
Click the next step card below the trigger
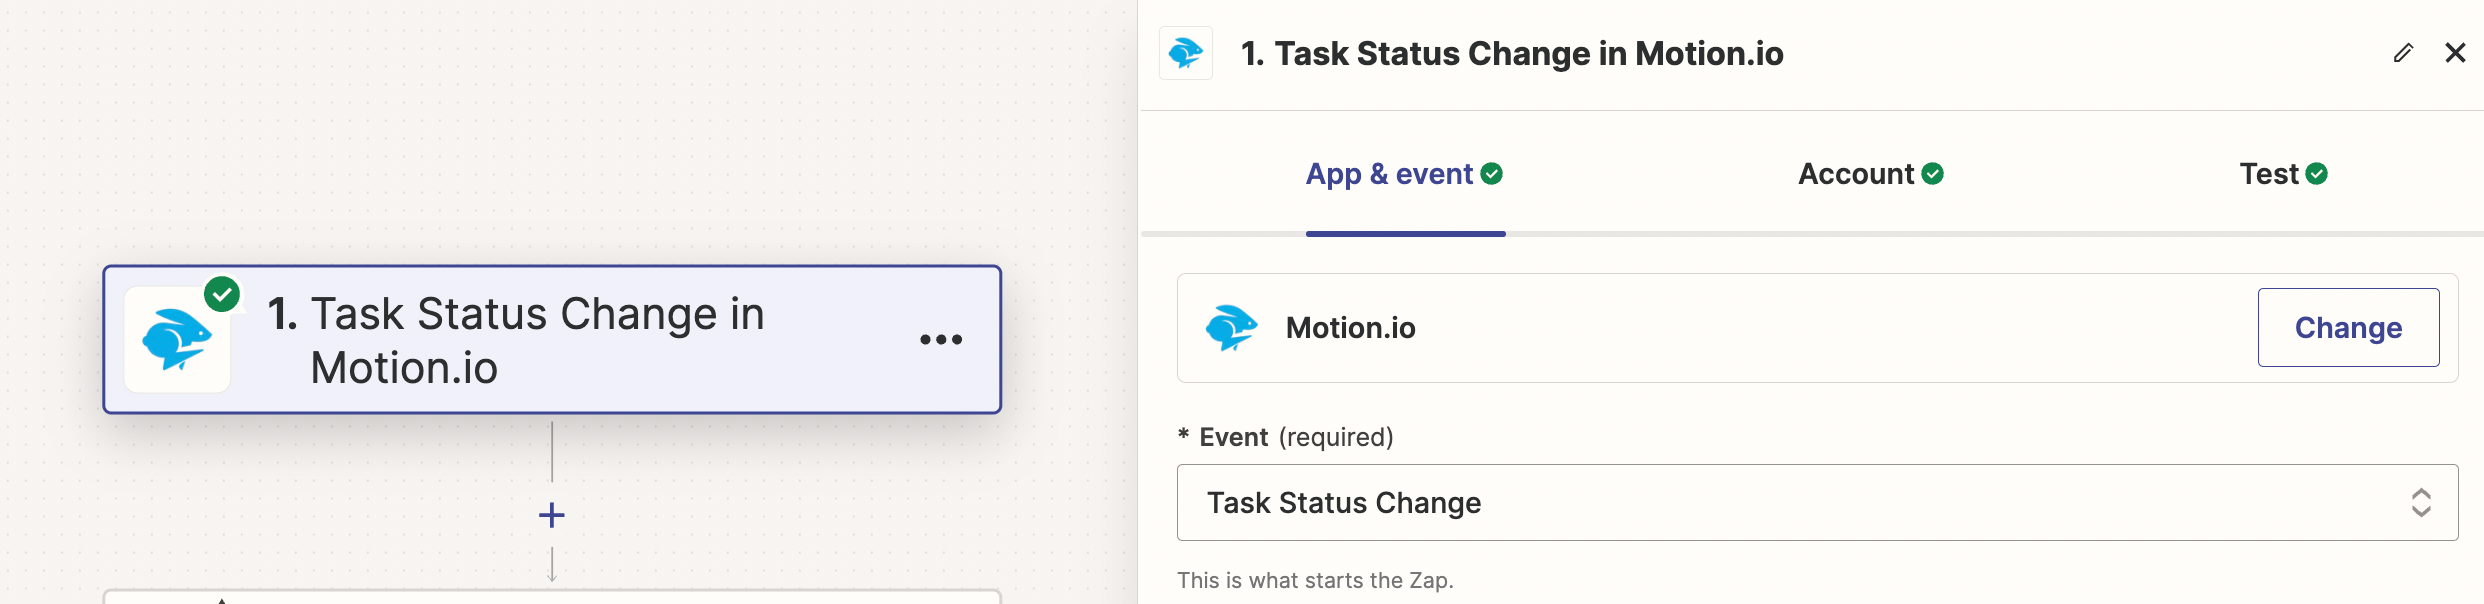tap(552, 597)
